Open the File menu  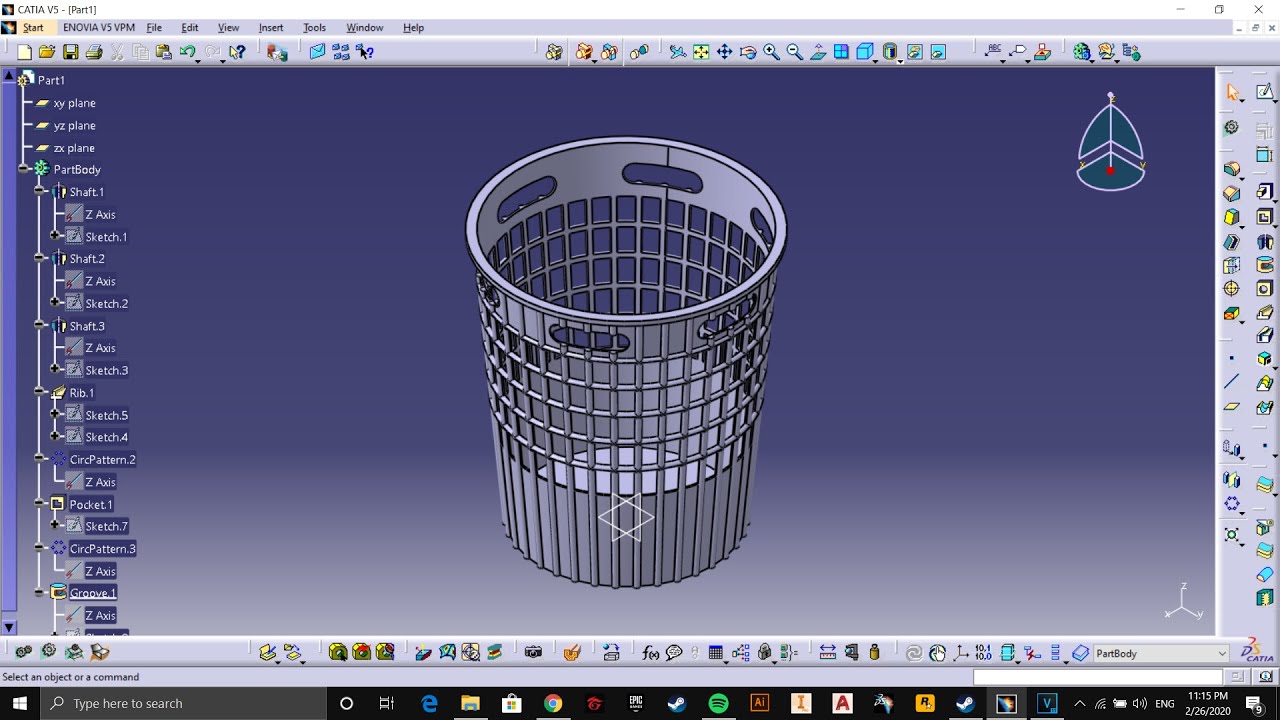click(154, 27)
